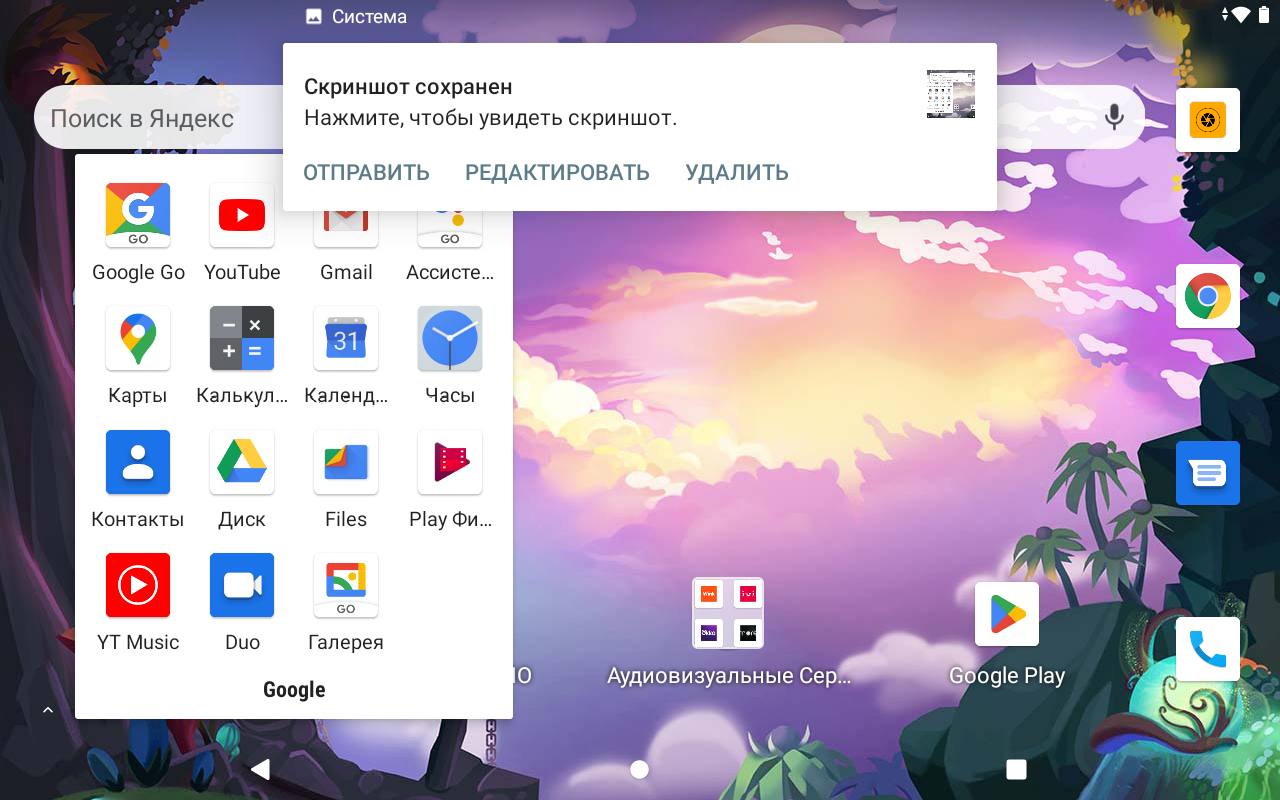The height and width of the screenshot is (800, 1280).
Task: Tap the 'Скриншот сохранен' notification title
Action: [x=408, y=87]
